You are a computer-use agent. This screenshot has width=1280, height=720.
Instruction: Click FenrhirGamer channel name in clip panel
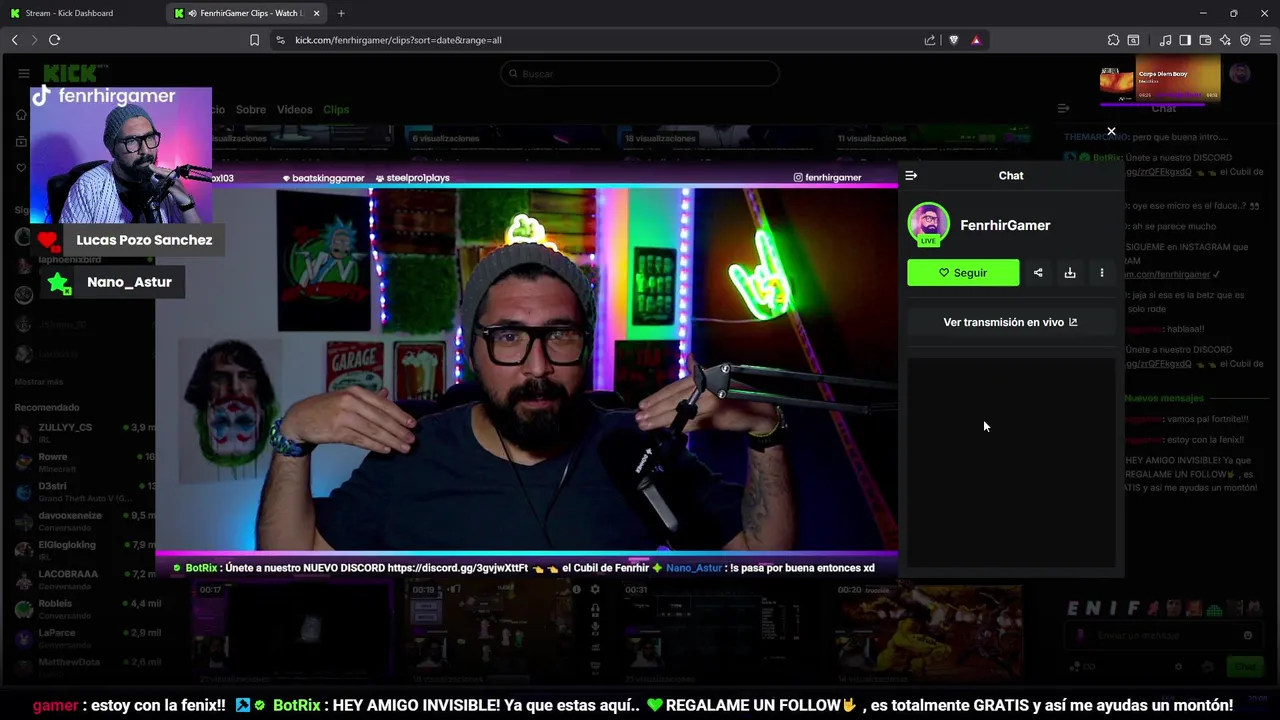(1005, 225)
